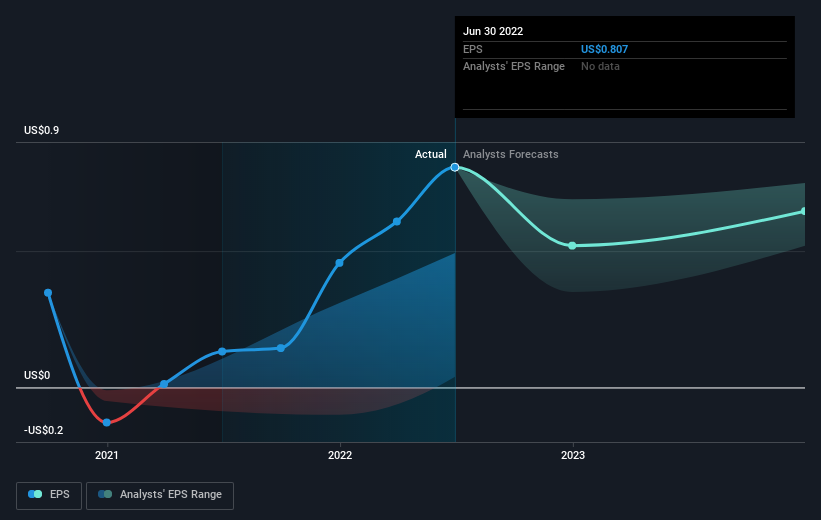Select the first EPS data point in late 2020
This screenshot has height=520, width=821.
pyautogui.click(x=48, y=293)
